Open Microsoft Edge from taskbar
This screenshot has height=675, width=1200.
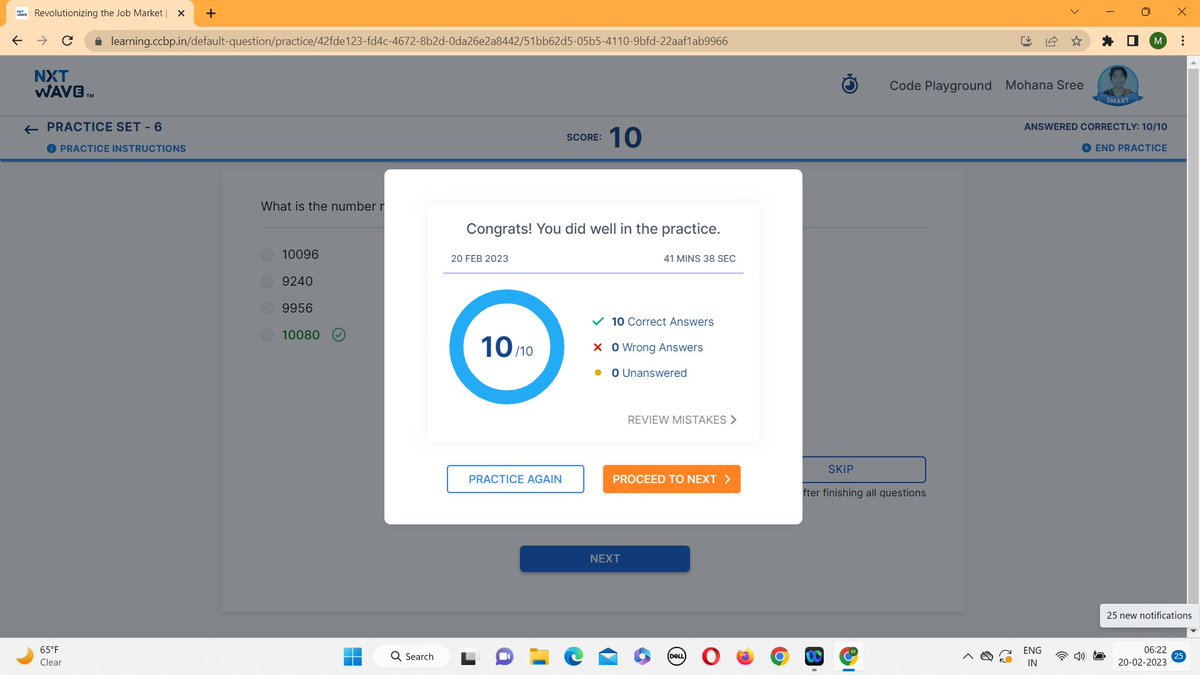574,657
